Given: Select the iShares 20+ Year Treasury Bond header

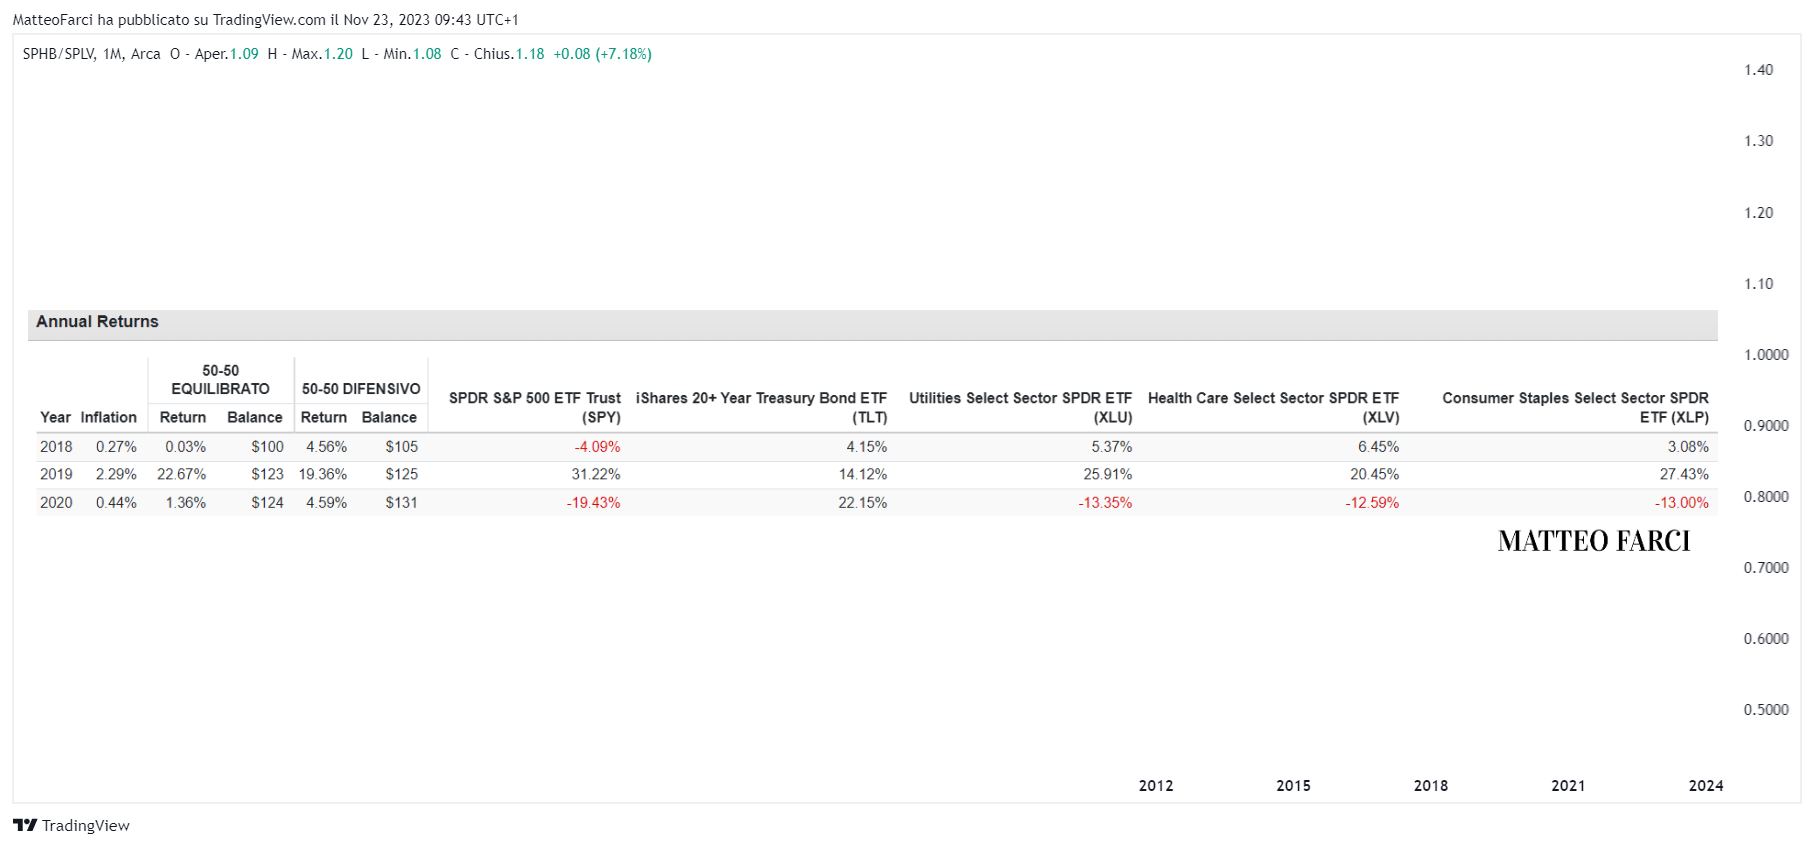Looking at the screenshot, I should 761,408.
